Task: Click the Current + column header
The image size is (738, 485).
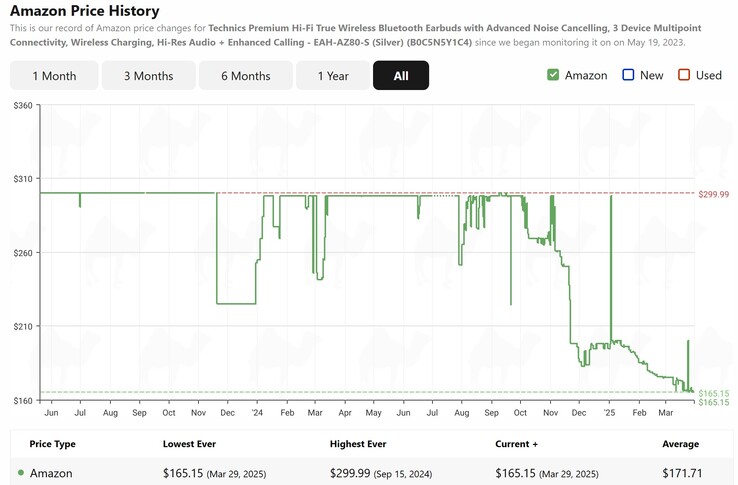Action: pyautogui.click(x=516, y=444)
